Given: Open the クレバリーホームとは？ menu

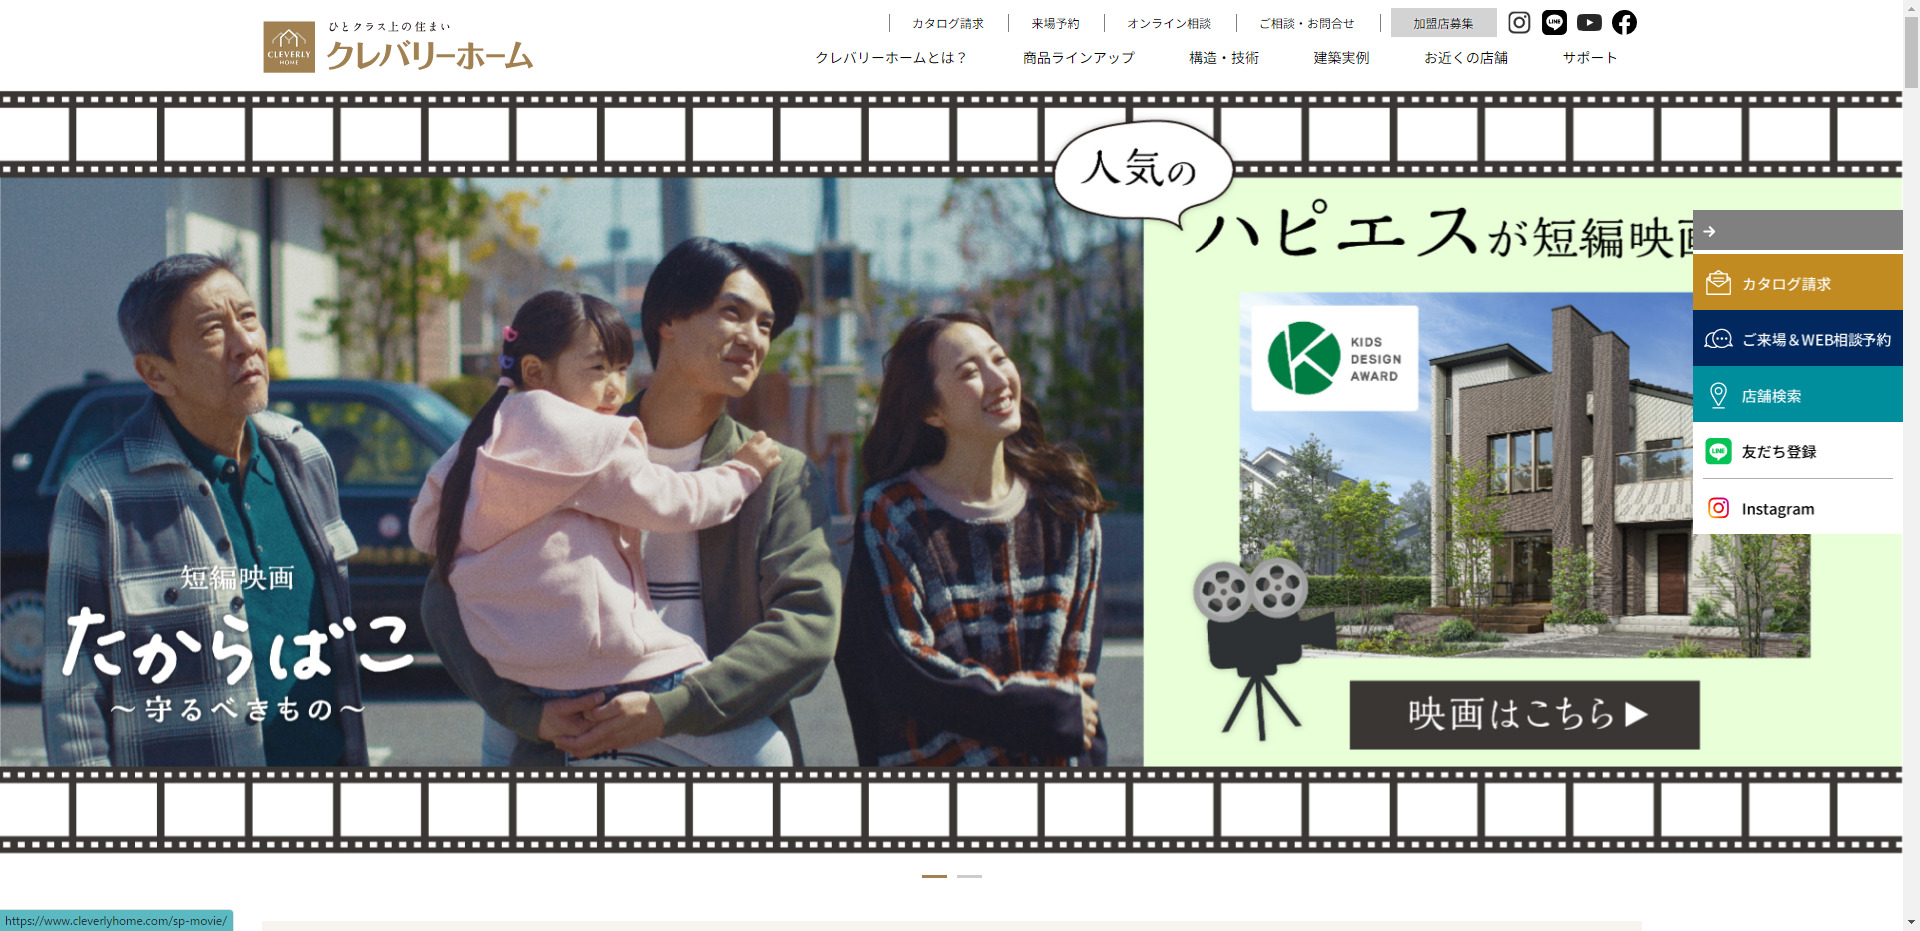Looking at the screenshot, I should (x=890, y=58).
